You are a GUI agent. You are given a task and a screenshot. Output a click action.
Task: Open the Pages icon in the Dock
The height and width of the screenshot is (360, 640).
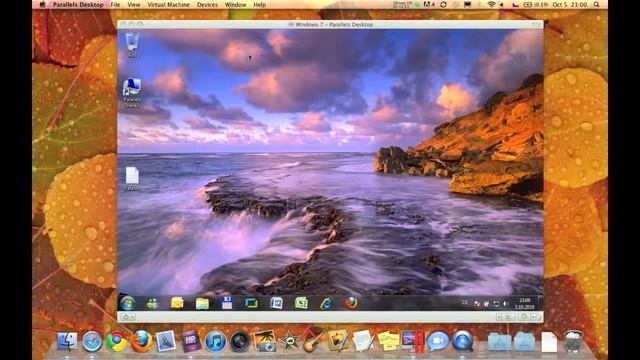[338, 340]
